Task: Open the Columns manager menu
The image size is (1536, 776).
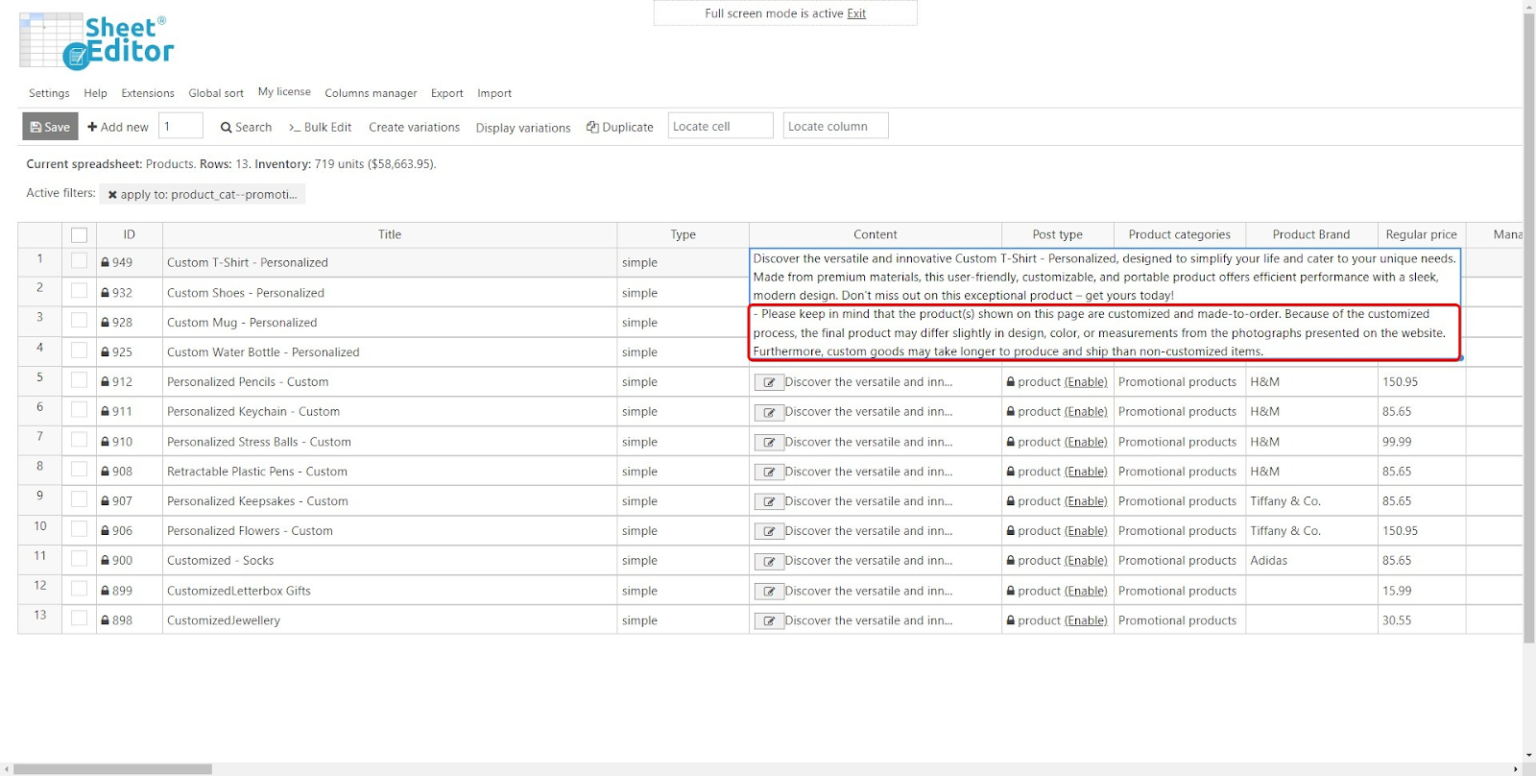Action: pyautogui.click(x=371, y=92)
